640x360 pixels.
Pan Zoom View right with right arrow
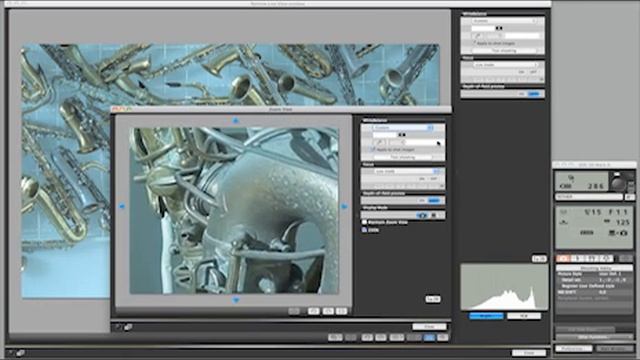[344, 207]
